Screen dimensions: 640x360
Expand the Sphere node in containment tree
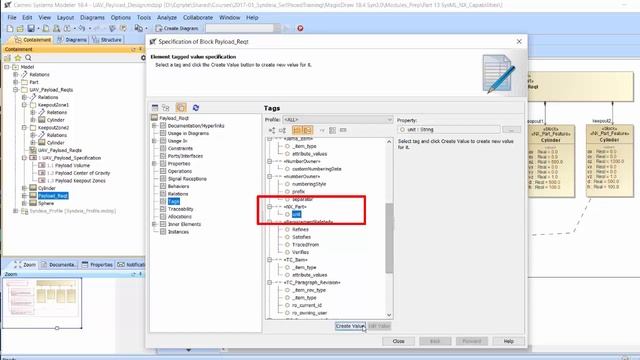click(x=24, y=203)
